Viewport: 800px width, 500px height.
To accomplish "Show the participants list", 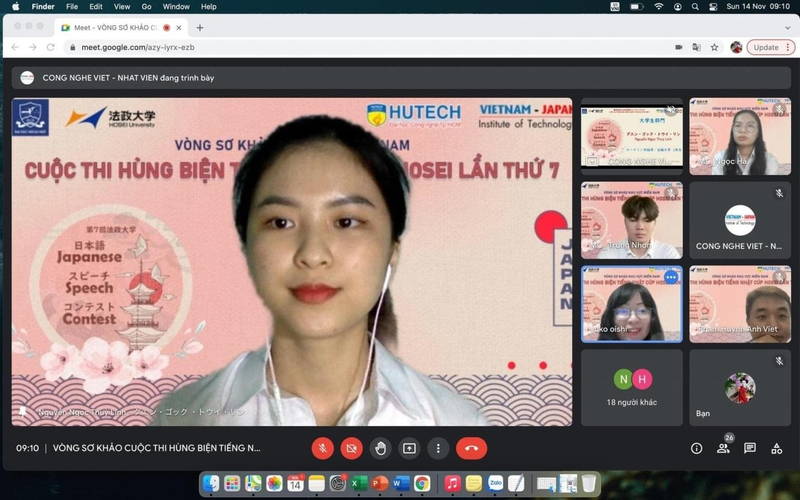I will 723,448.
